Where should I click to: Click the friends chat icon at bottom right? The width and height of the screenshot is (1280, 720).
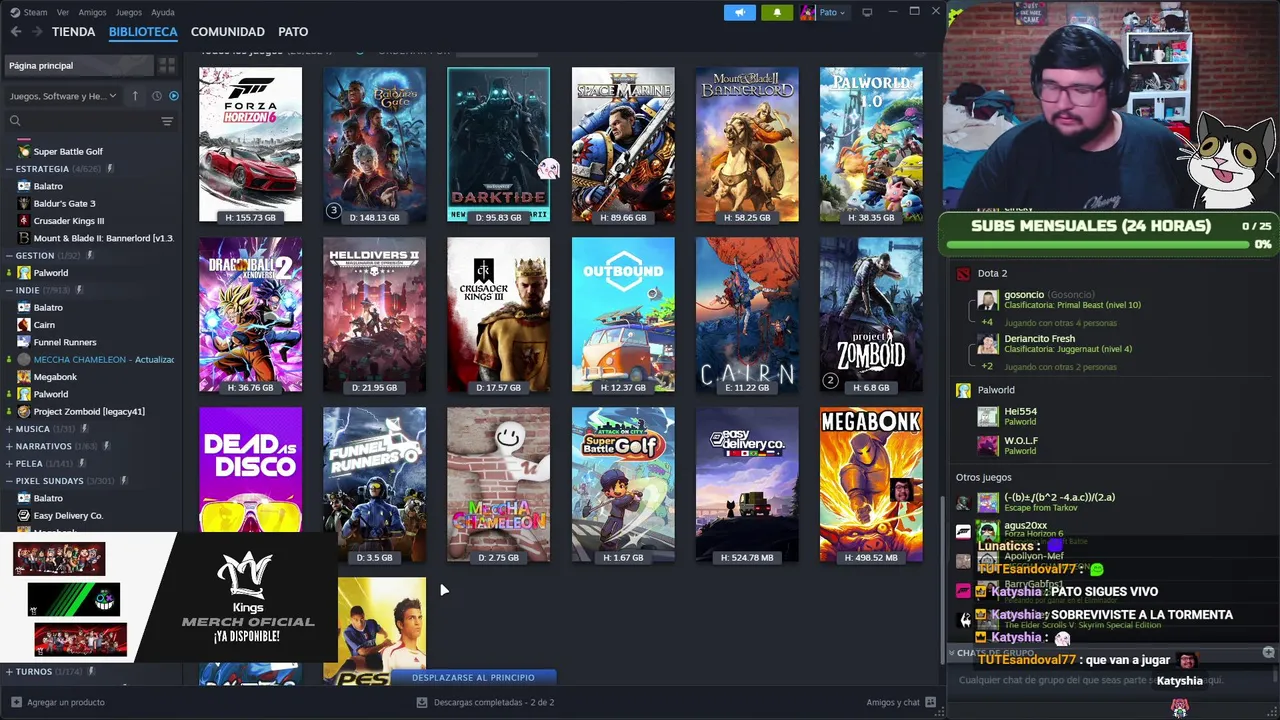pos(931,702)
